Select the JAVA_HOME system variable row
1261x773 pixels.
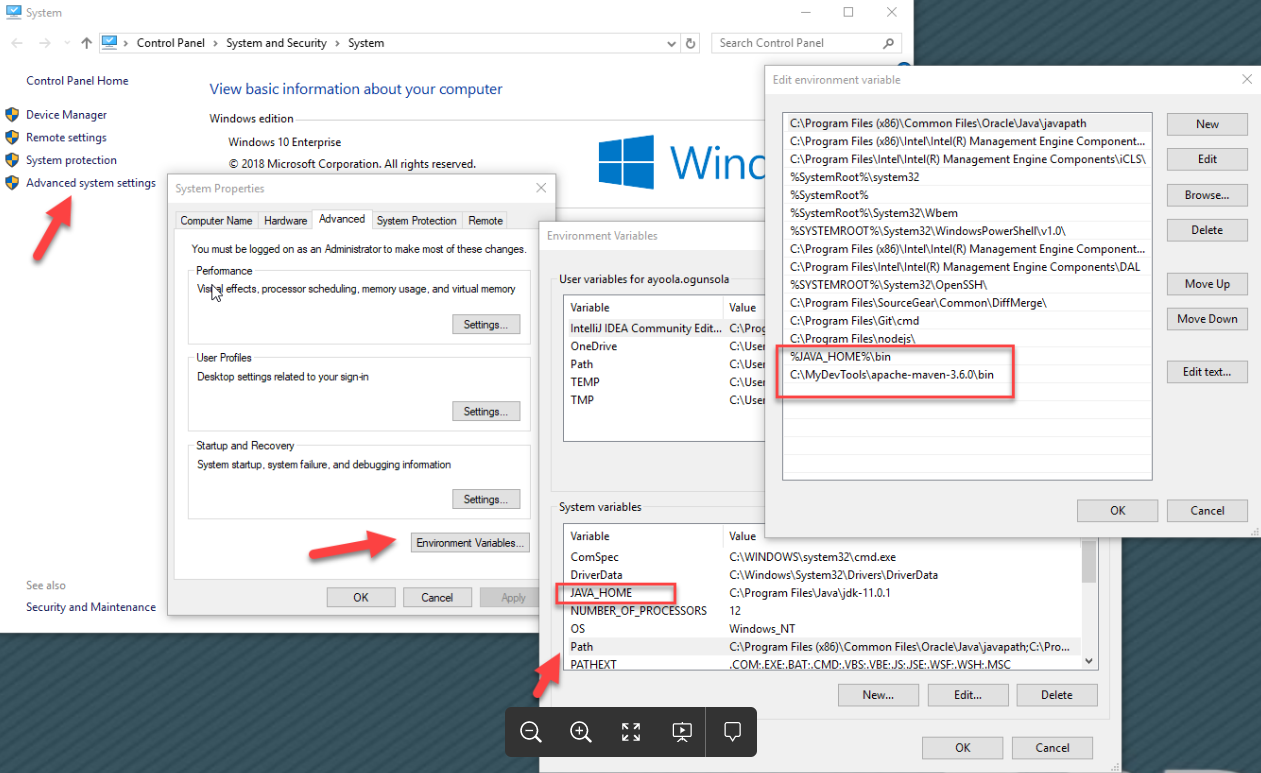coord(822,593)
